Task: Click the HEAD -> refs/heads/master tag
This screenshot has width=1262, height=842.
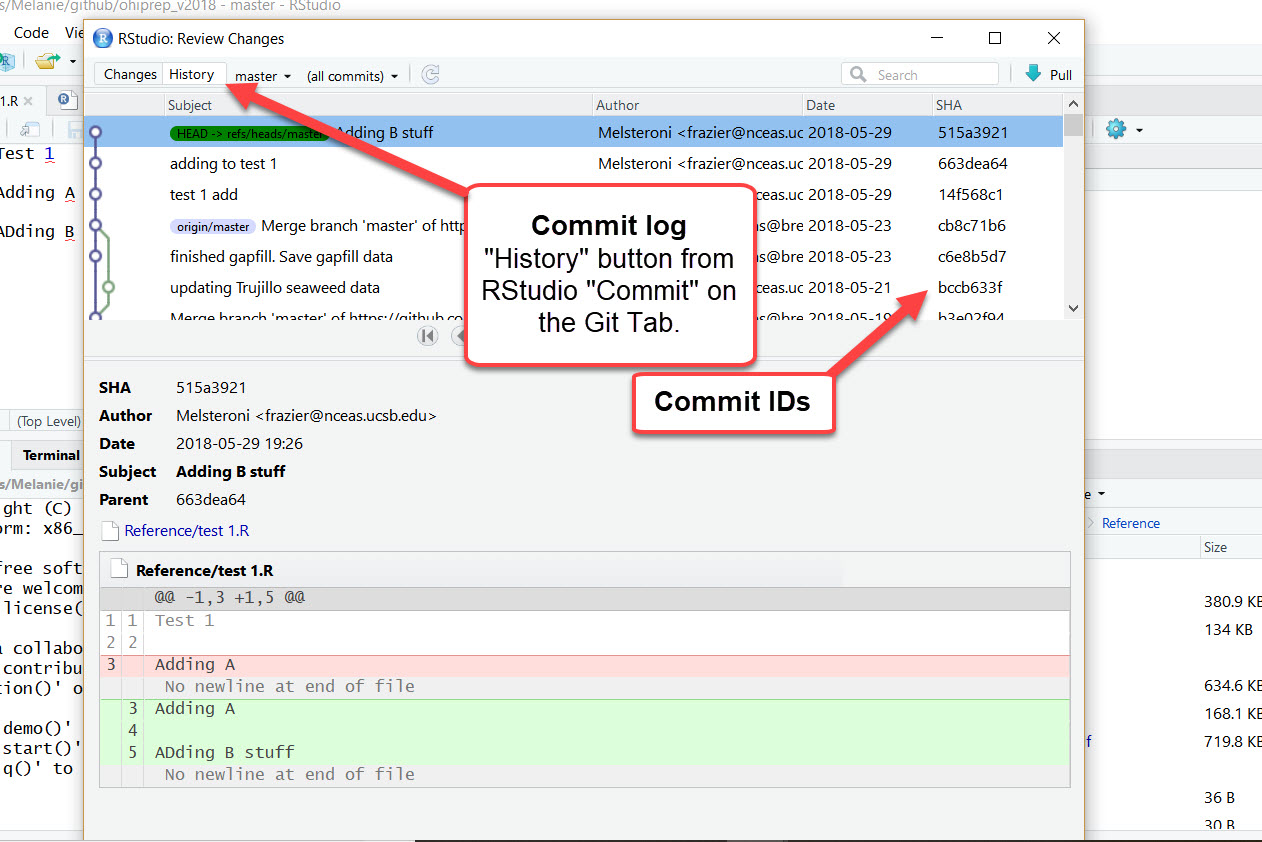Action: point(249,133)
